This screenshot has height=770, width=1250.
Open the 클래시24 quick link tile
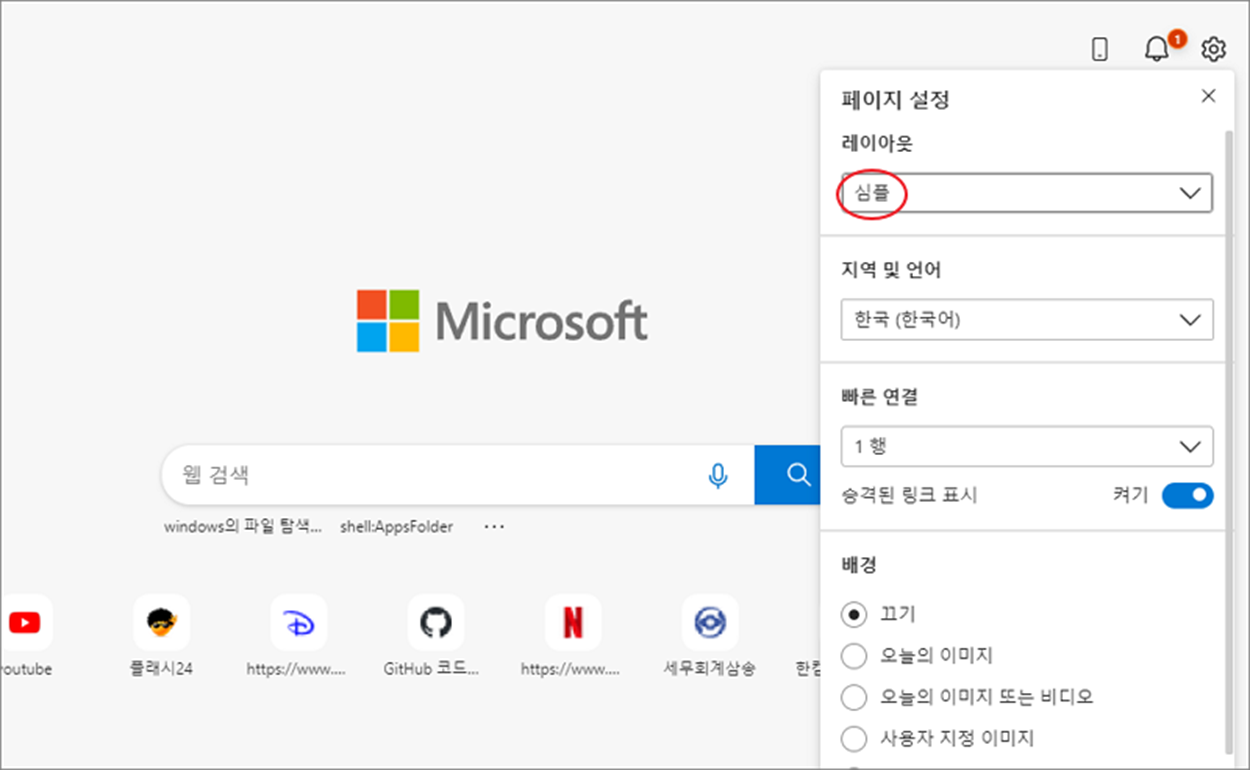(161, 623)
